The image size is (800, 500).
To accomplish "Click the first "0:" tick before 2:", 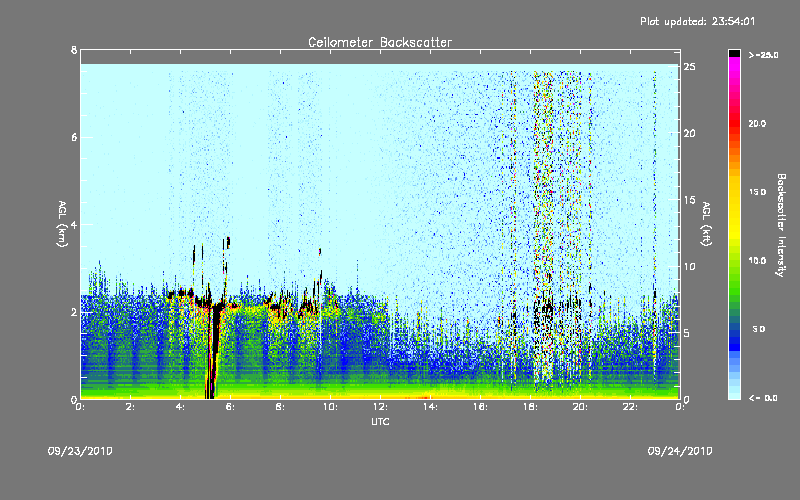I will [x=80, y=407].
